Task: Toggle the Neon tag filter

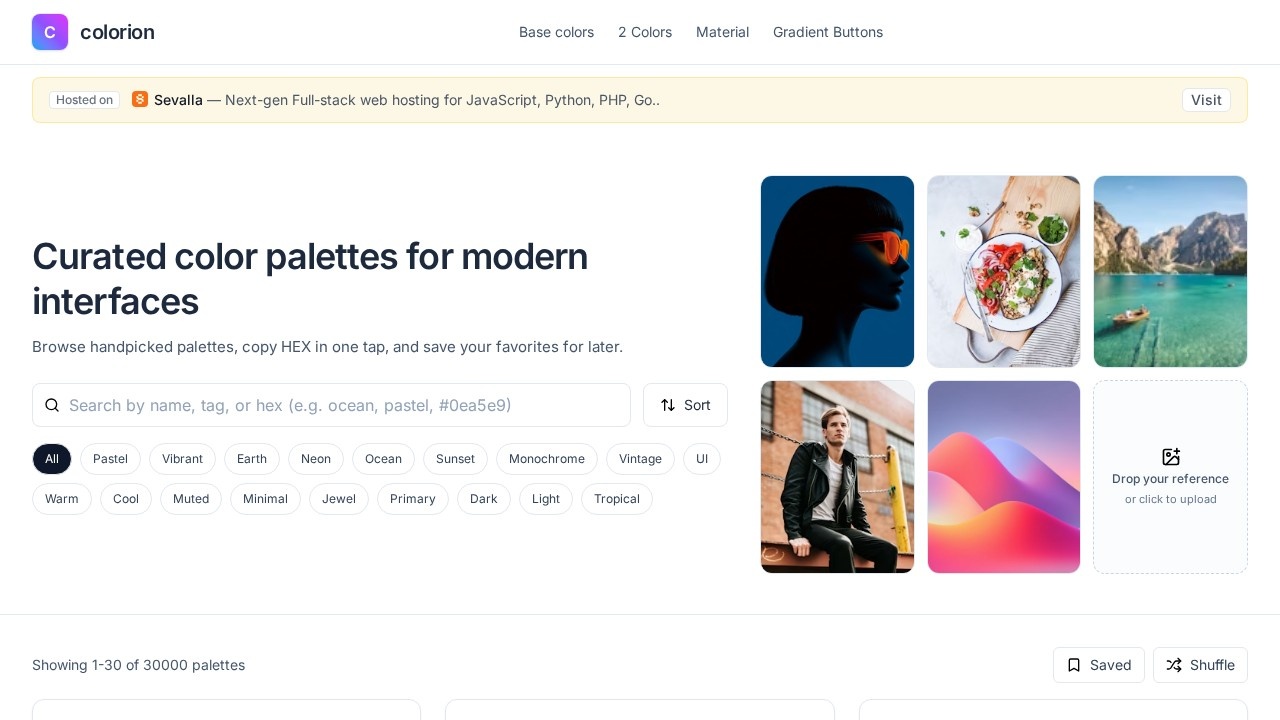Action: (316, 459)
